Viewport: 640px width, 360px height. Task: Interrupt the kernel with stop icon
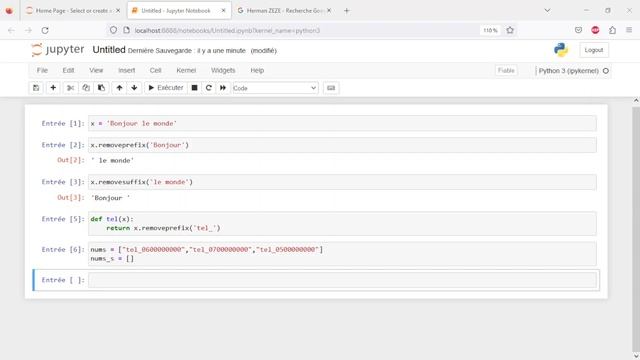pyautogui.click(x=195, y=88)
